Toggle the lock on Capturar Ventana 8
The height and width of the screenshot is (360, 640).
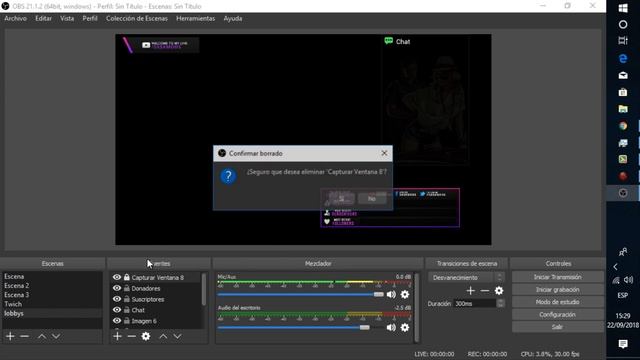click(x=127, y=277)
